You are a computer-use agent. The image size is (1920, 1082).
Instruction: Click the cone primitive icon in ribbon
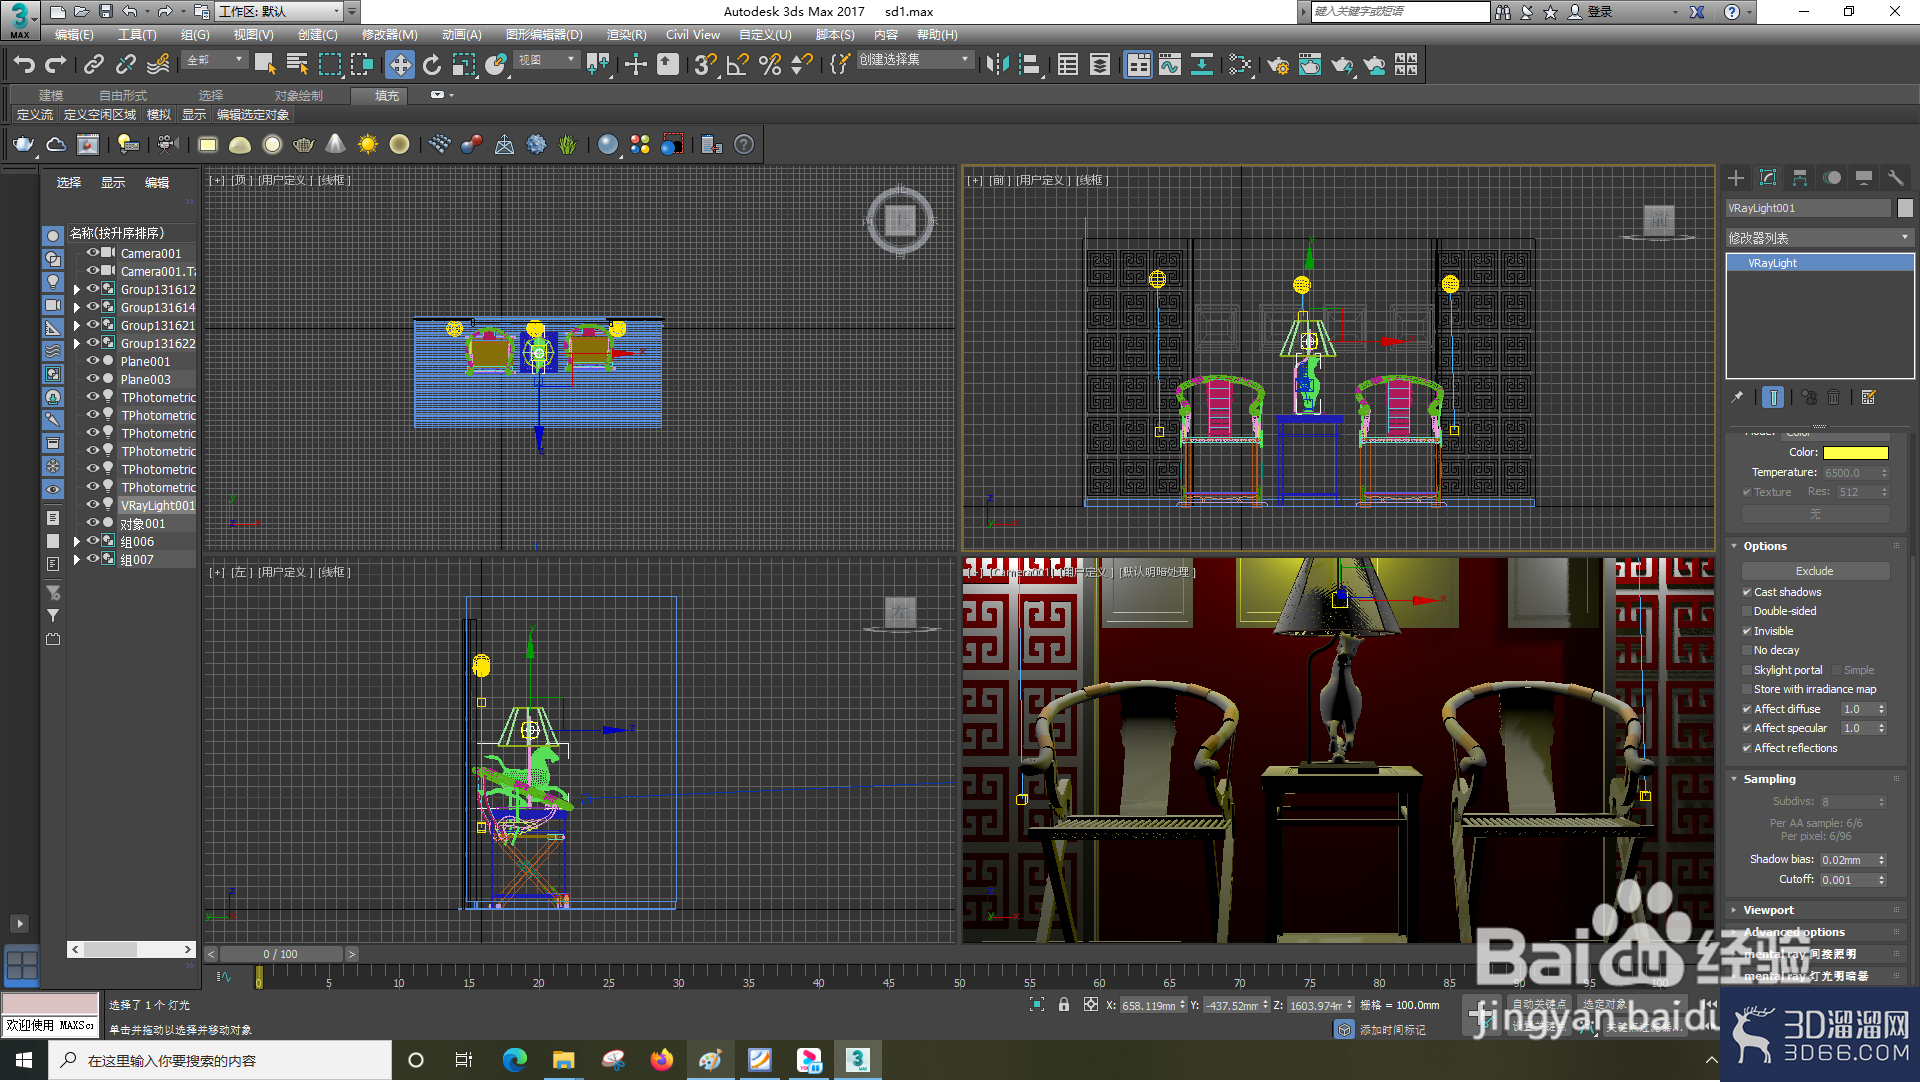coord(336,145)
